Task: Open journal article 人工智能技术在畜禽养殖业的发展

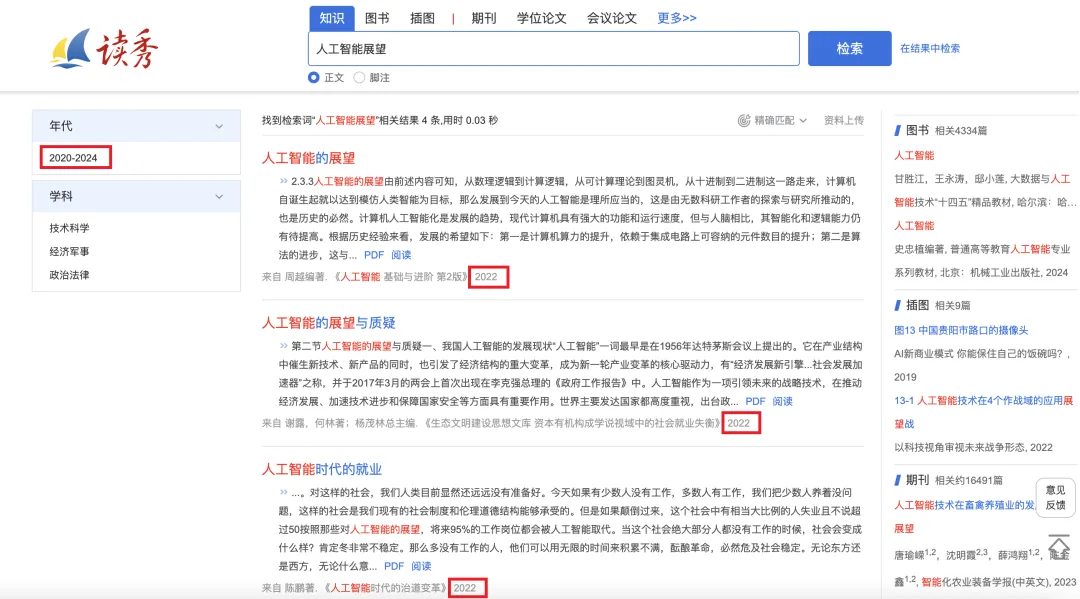Action: click(x=964, y=505)
